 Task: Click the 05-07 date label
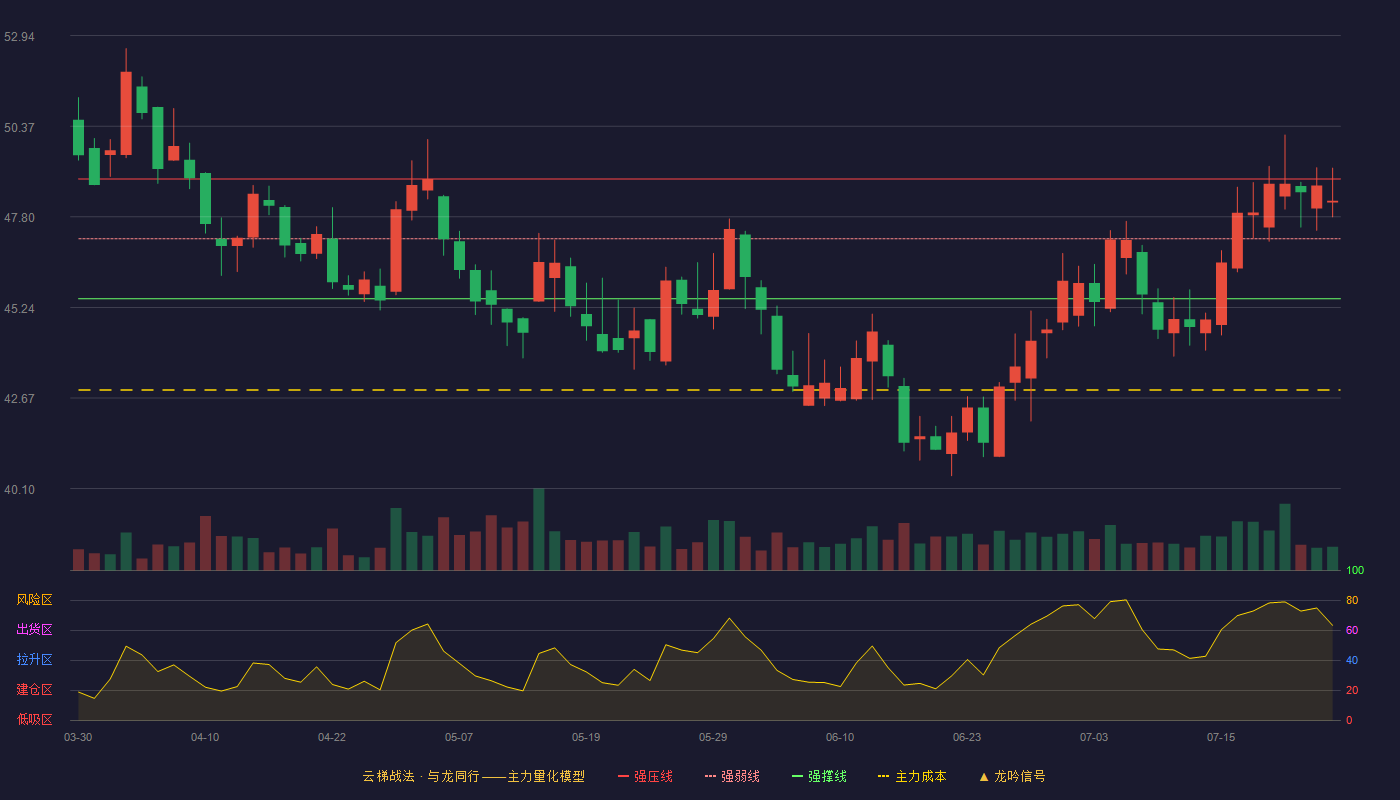coord(459,737)
